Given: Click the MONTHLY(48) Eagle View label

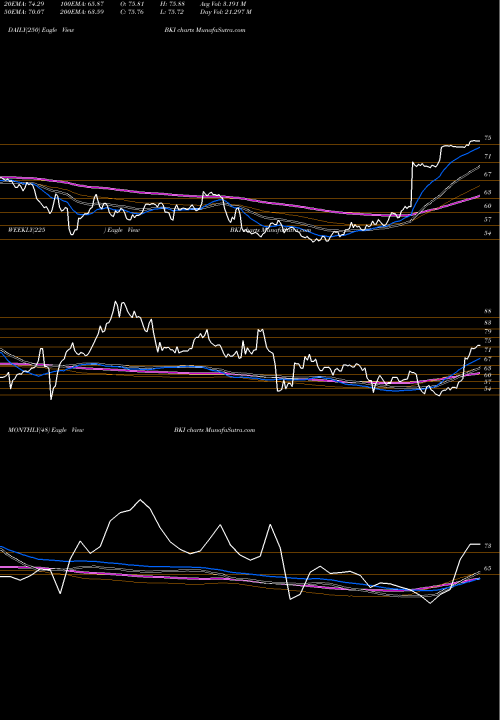Looking at the screenshot, I should (46, 430).
